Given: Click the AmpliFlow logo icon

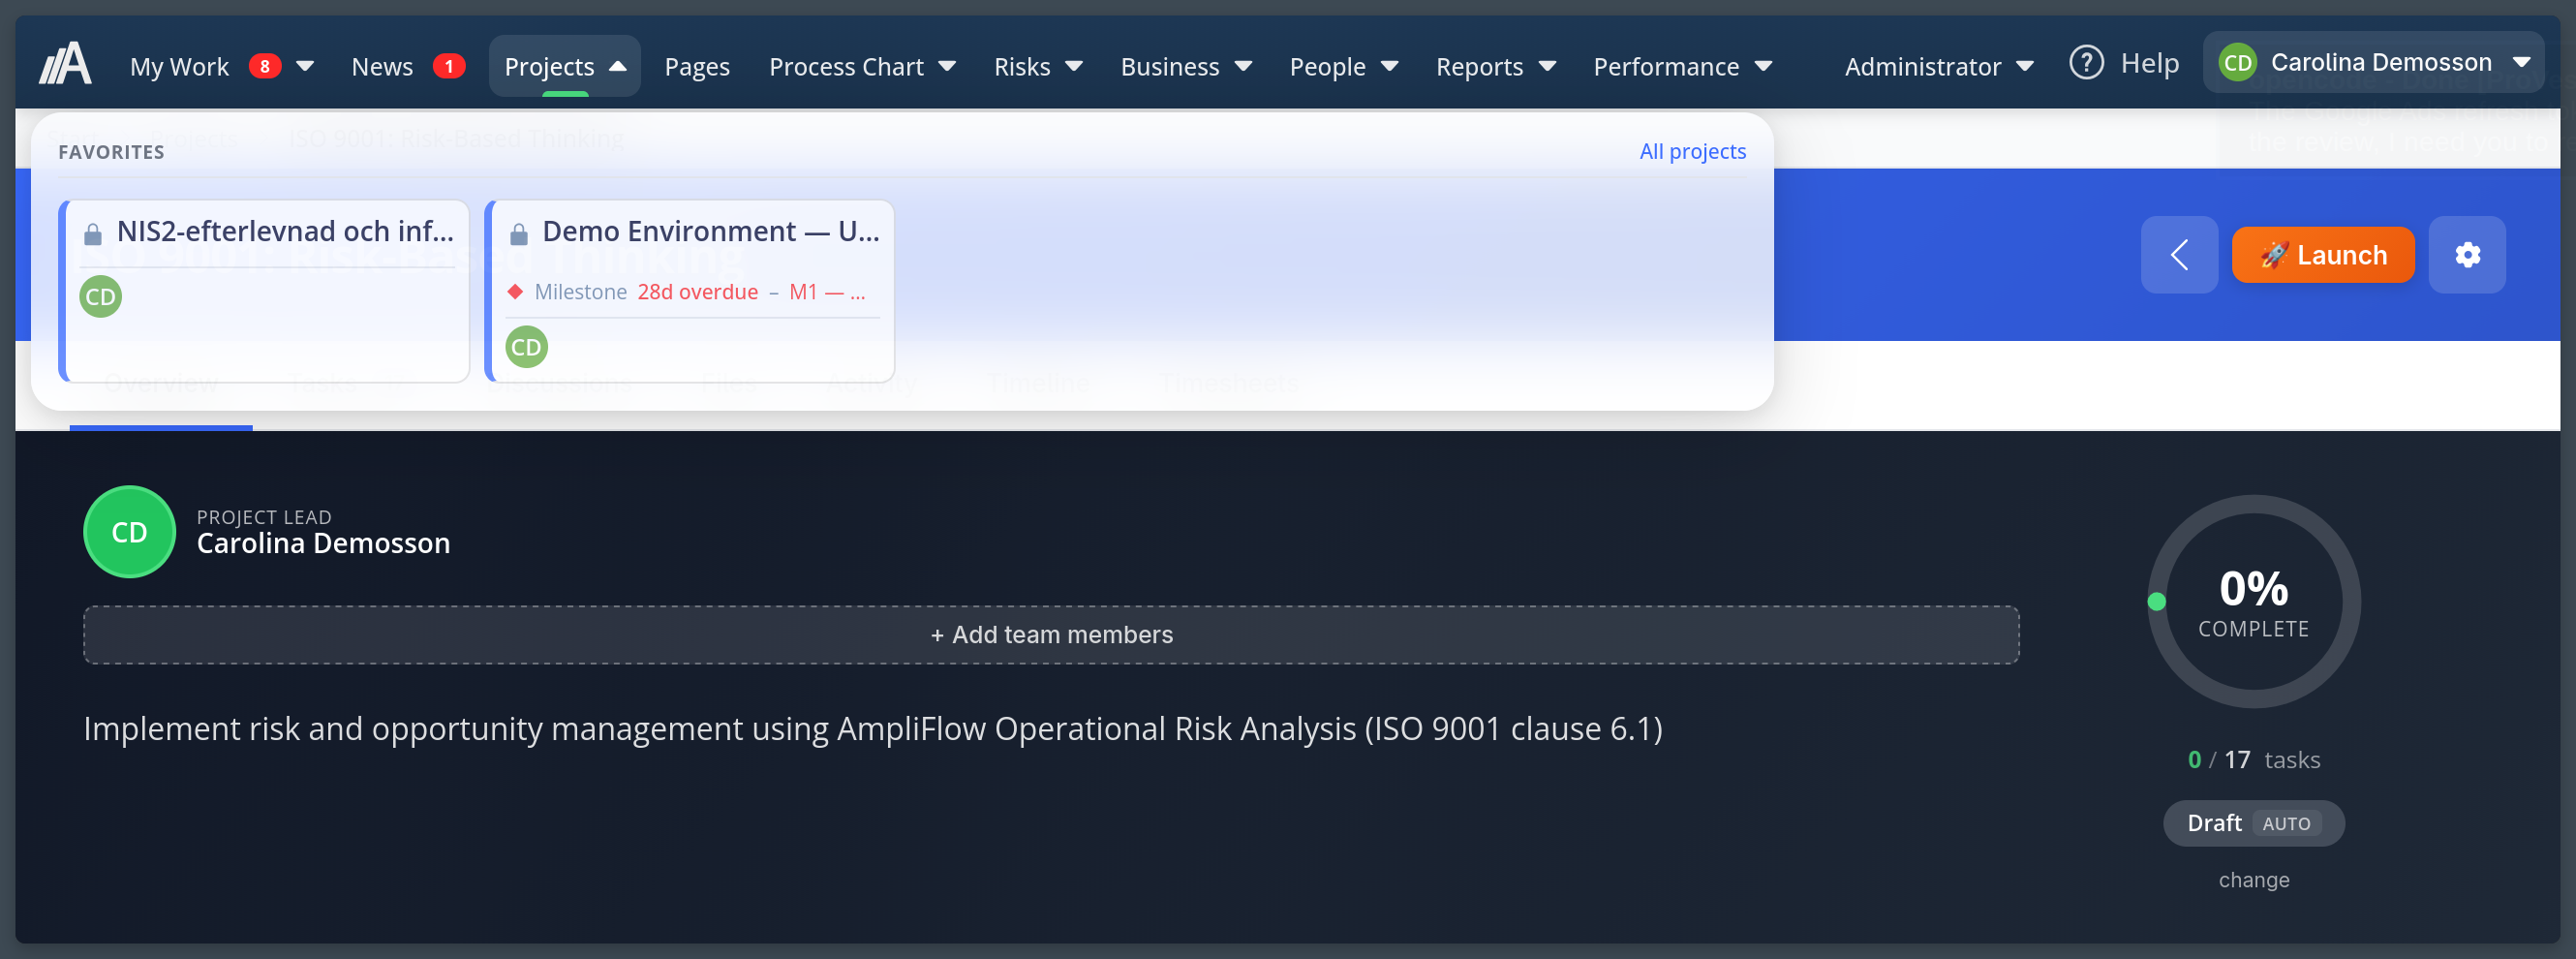Looking at the screenshot, I should 64,62.
